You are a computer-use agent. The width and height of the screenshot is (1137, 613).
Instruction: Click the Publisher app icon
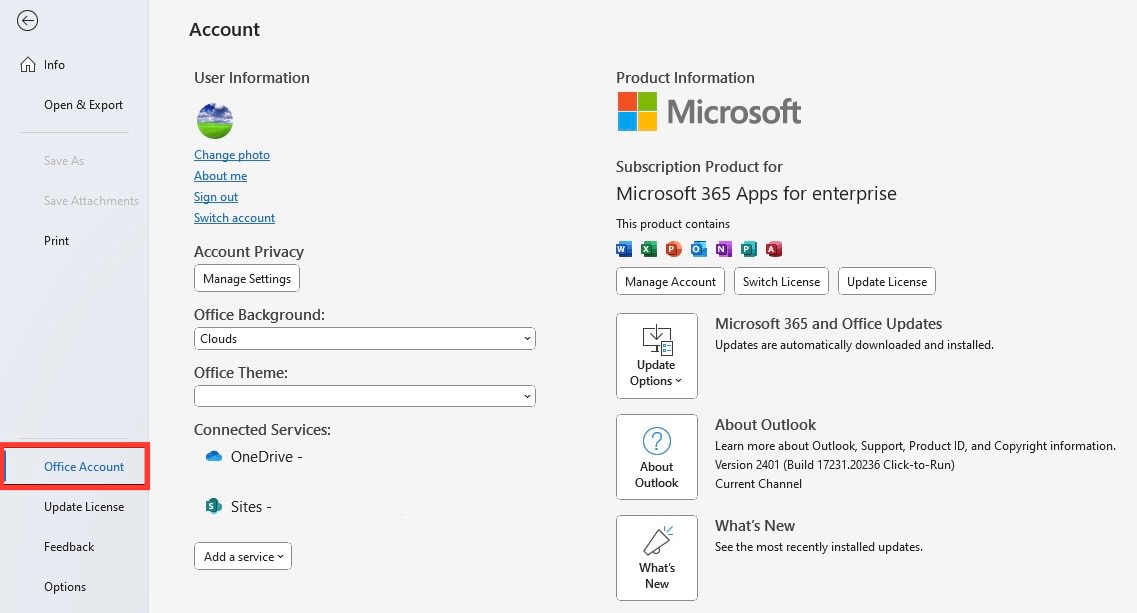click(748, 250)
